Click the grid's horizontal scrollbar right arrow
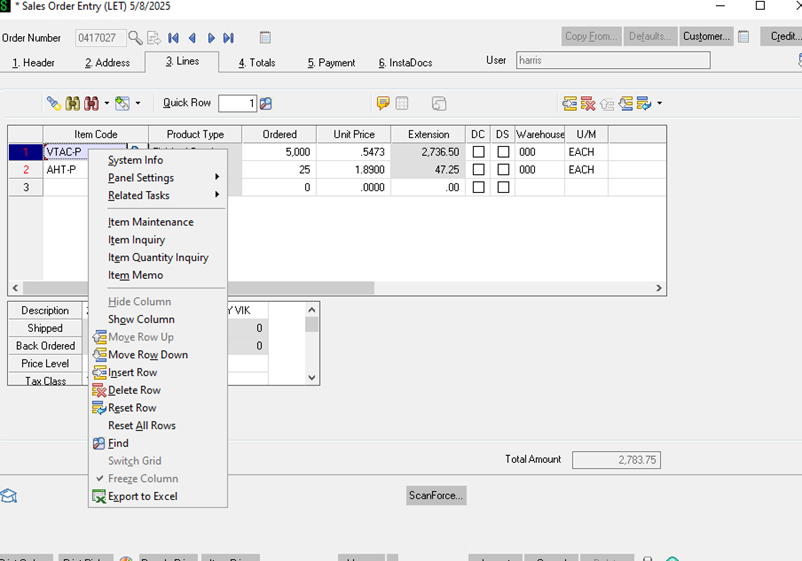Image resolution: width=802 pixels, height=561 pixels. tap(659, 288)
